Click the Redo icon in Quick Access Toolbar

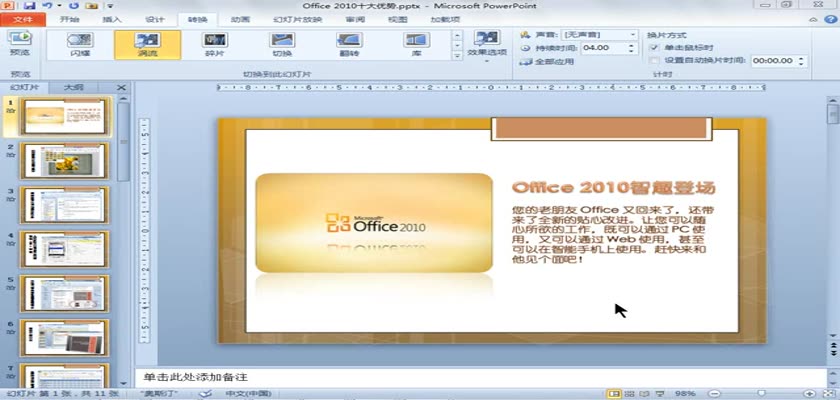pyautogui.click(x=74, y=5)
